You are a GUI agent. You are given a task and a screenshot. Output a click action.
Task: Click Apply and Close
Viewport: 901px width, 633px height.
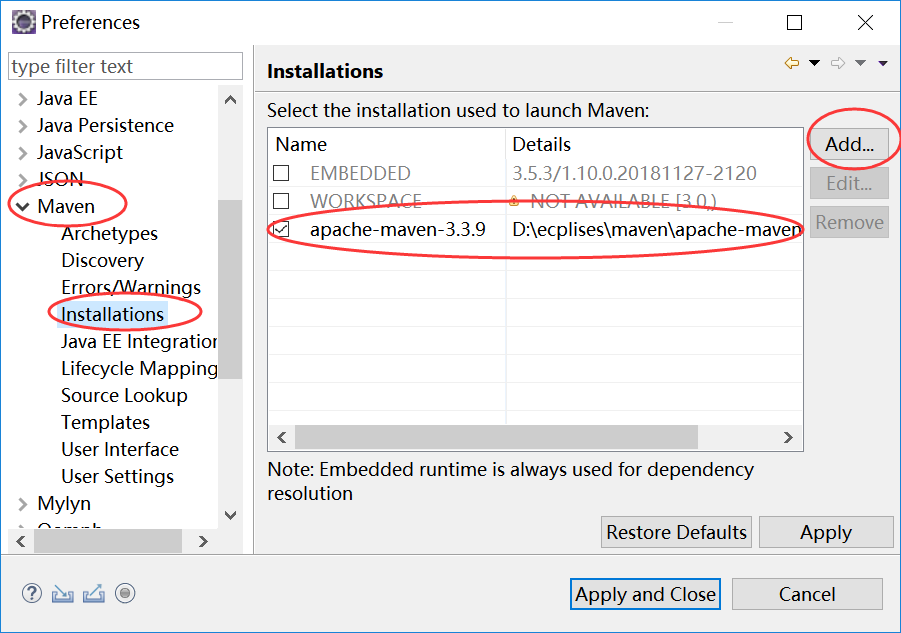(645, 594)
